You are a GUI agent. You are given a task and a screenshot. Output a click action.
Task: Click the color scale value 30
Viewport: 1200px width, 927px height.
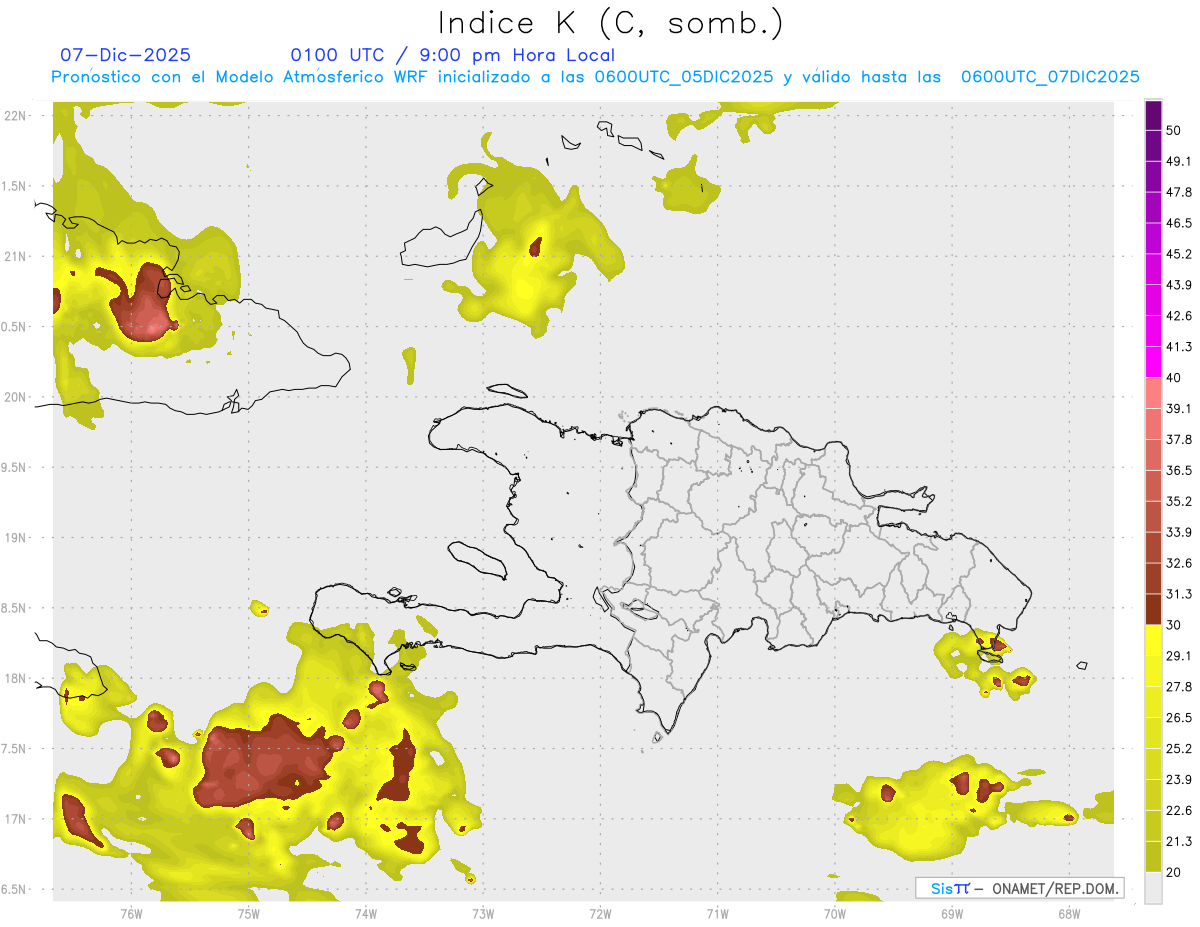coord(1173,625)
